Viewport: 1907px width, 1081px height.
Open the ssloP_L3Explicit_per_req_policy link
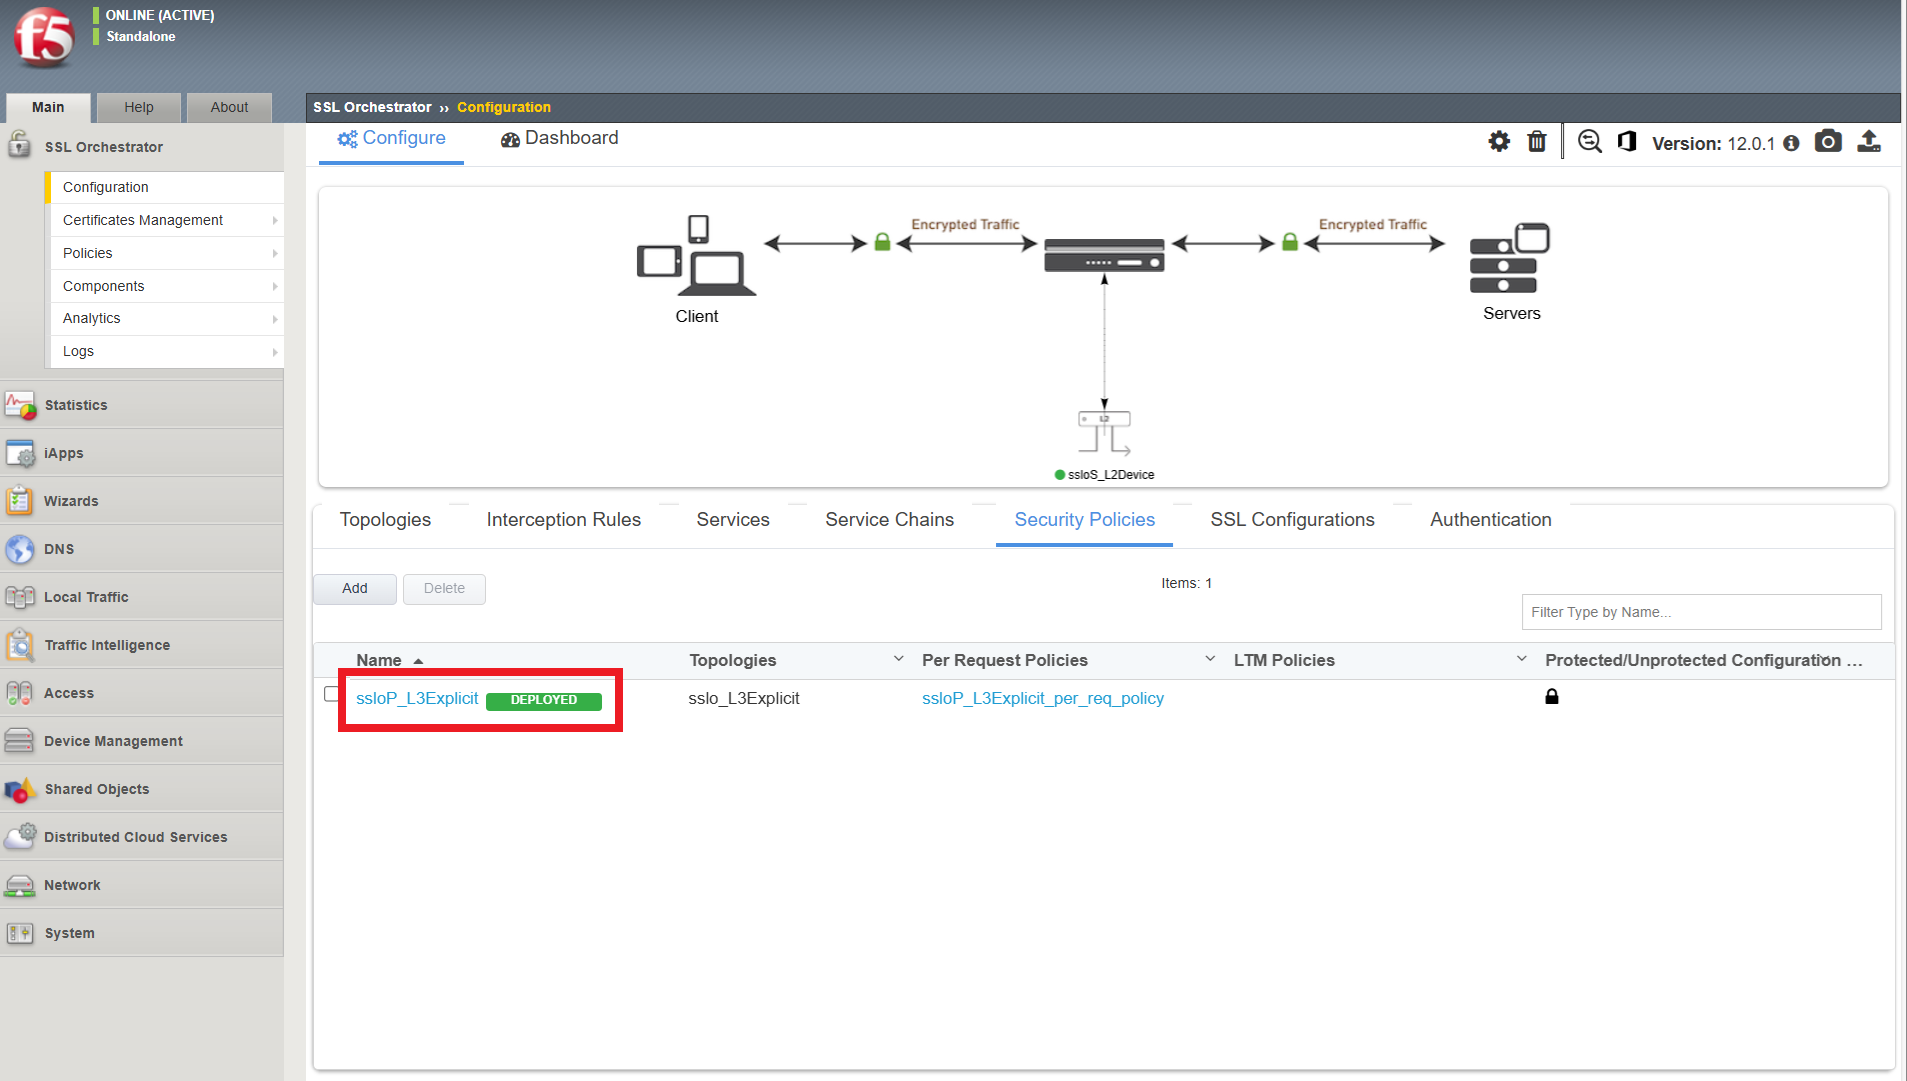pos(1043,698)
